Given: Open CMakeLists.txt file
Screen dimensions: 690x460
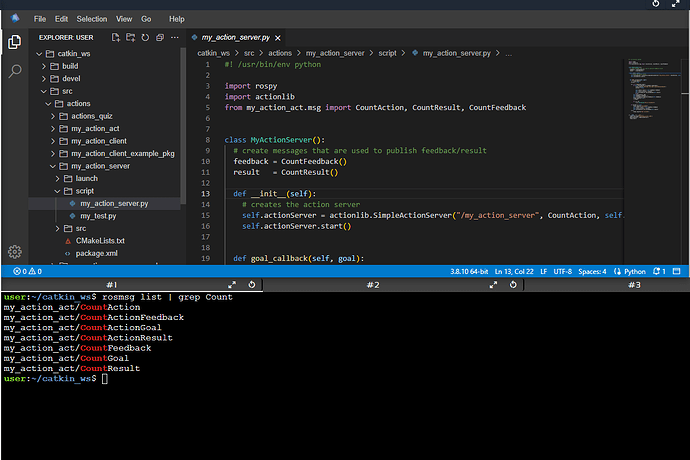Looking at the screenshot, I should pyautogui.click(x=100, y=241).
